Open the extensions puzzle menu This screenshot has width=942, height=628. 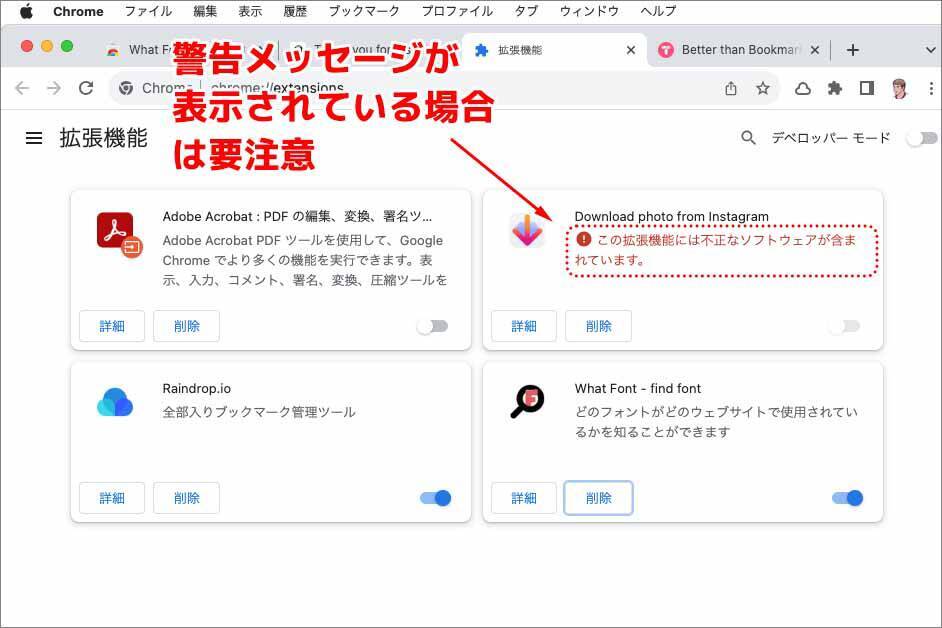pos(834,88)
